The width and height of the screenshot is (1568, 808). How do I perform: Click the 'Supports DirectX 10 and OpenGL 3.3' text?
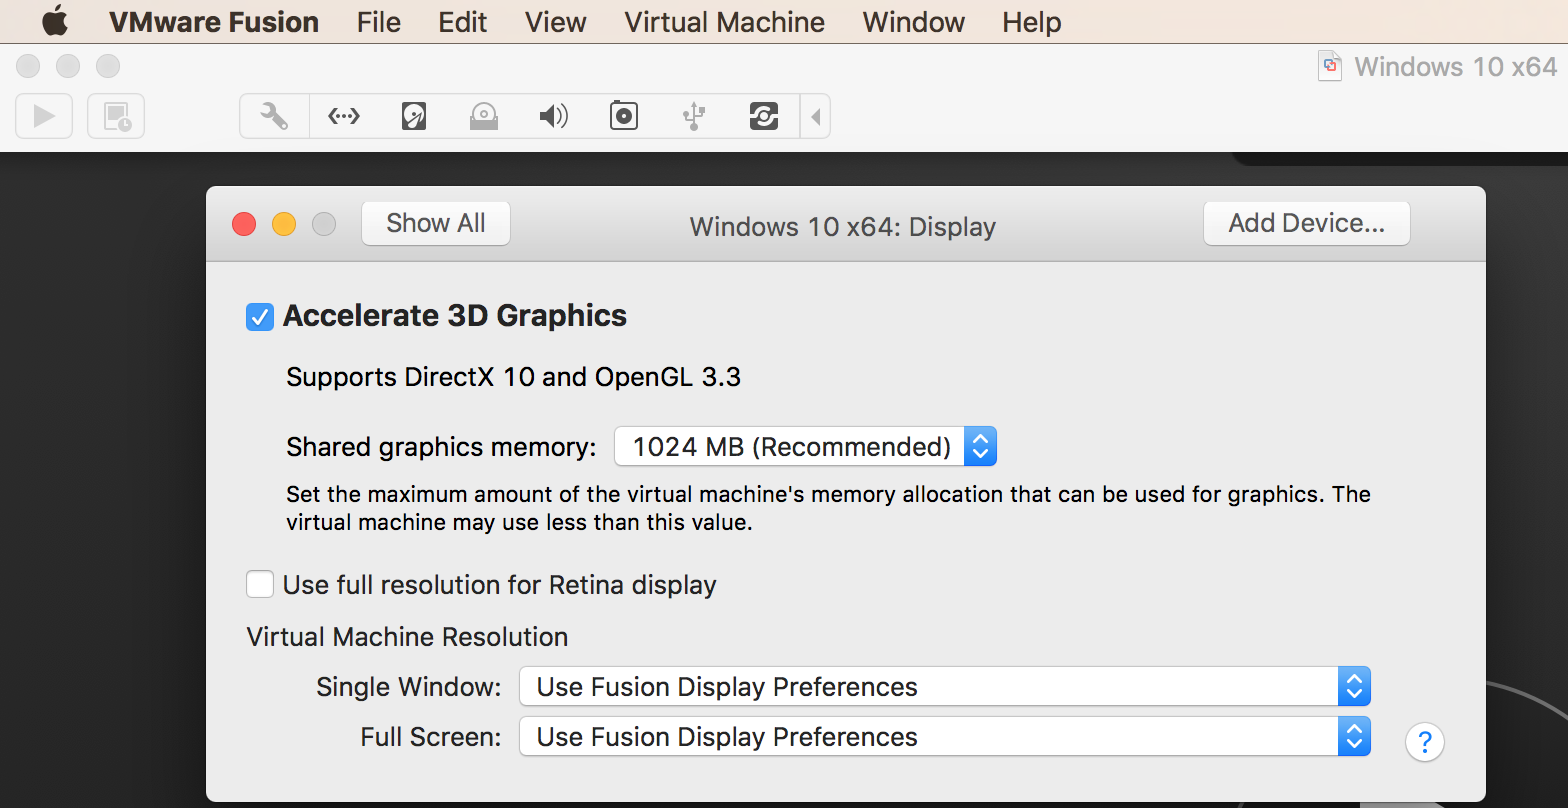(514, 377)
